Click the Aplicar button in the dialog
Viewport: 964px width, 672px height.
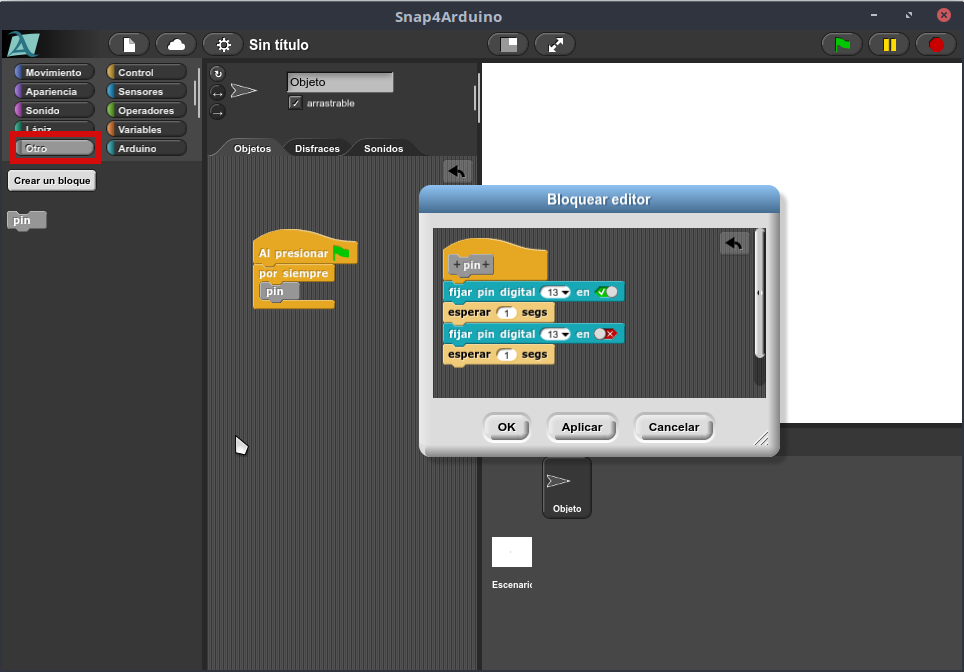point(582,427)
